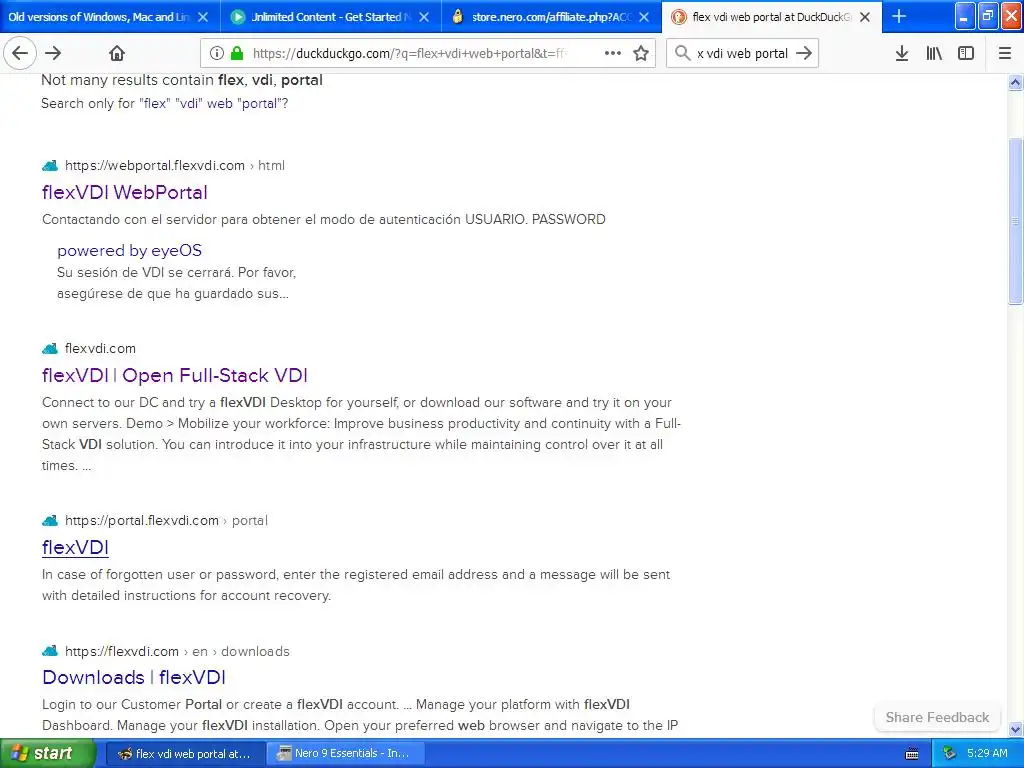This screenshot has height=768, width=1024.
Task: Open the Firefox hamburger menu
Action: pyautogui.click(x=1005, y=53)
